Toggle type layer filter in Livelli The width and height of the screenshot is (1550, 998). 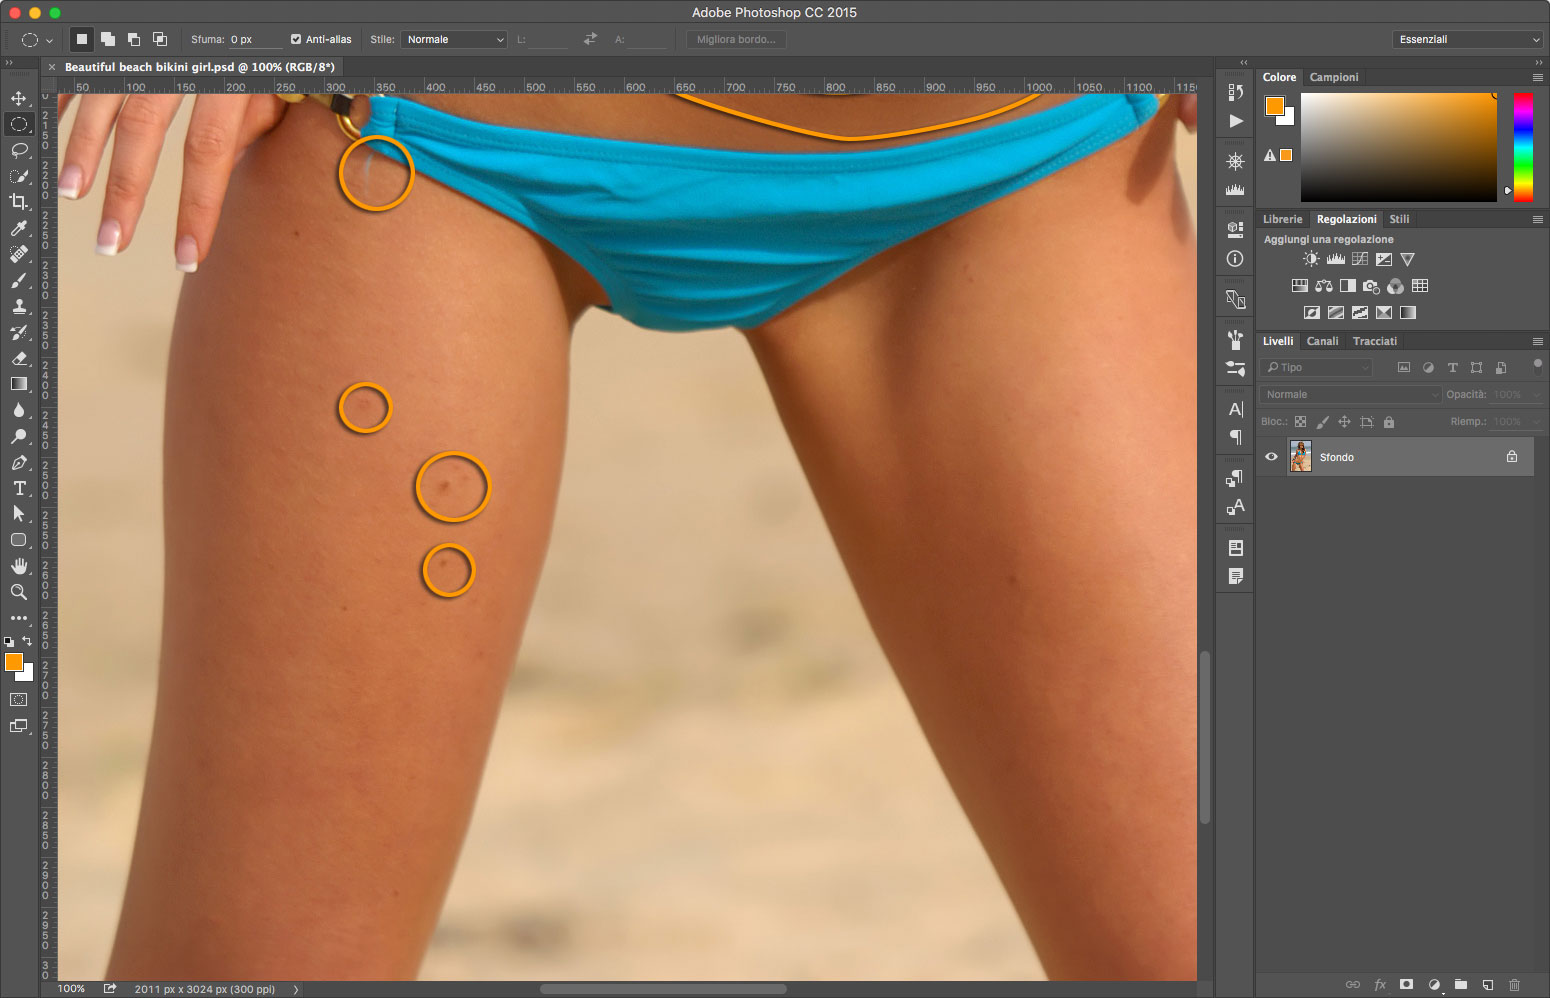(x=1452, y=367)
